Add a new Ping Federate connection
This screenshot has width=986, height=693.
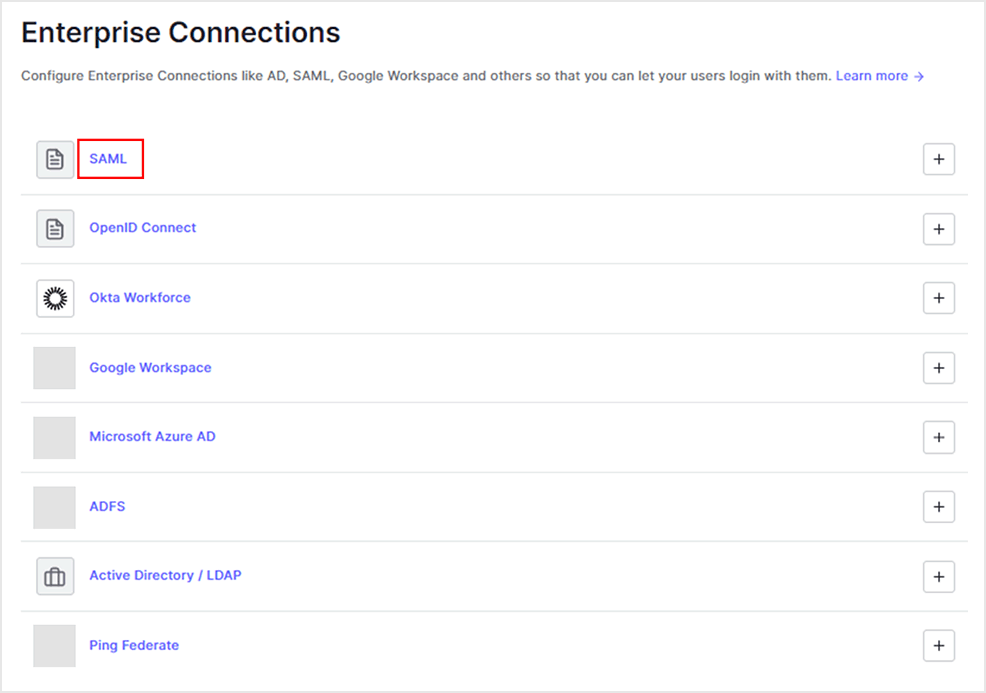coord(939,645)
